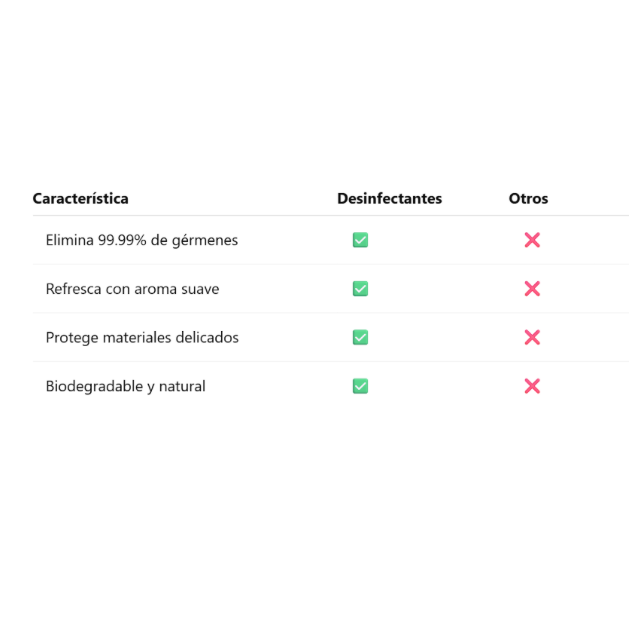The width and height of the screenshot is (644, 644).
Task: Click the 'Elimina 99.99% de gérmenes' row label
Action: [x=141, y=240]
